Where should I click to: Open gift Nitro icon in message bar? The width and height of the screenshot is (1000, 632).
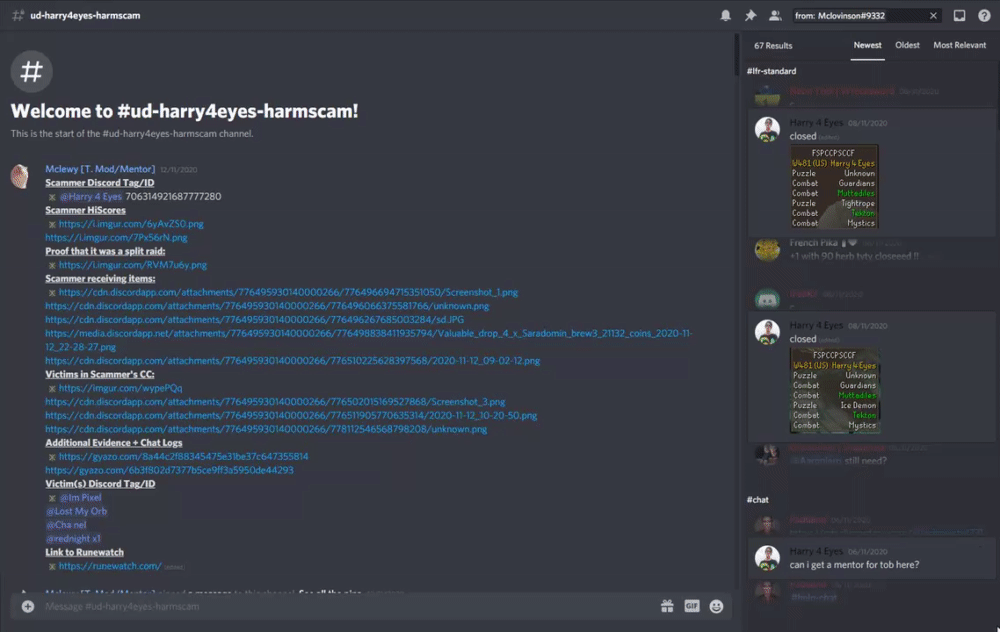(x=667, y=606)
